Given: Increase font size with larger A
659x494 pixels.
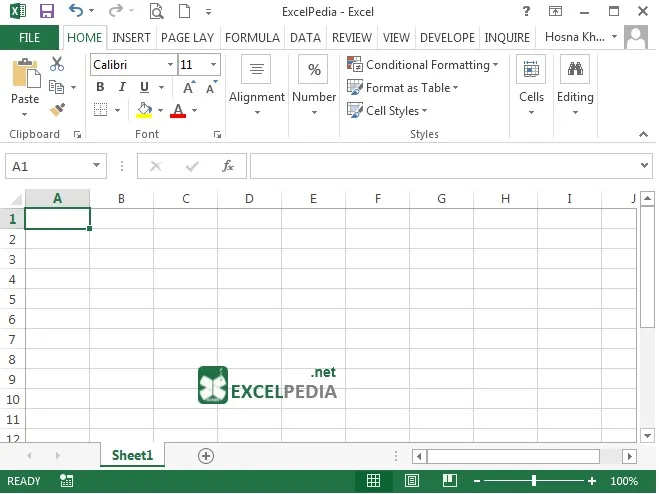Looking at the screenshot, I should click(189, 87).
